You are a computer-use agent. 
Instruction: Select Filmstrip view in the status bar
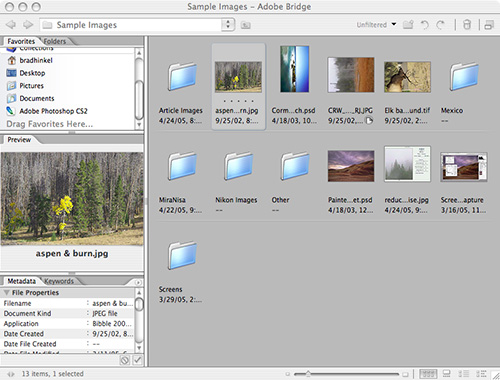446,374
